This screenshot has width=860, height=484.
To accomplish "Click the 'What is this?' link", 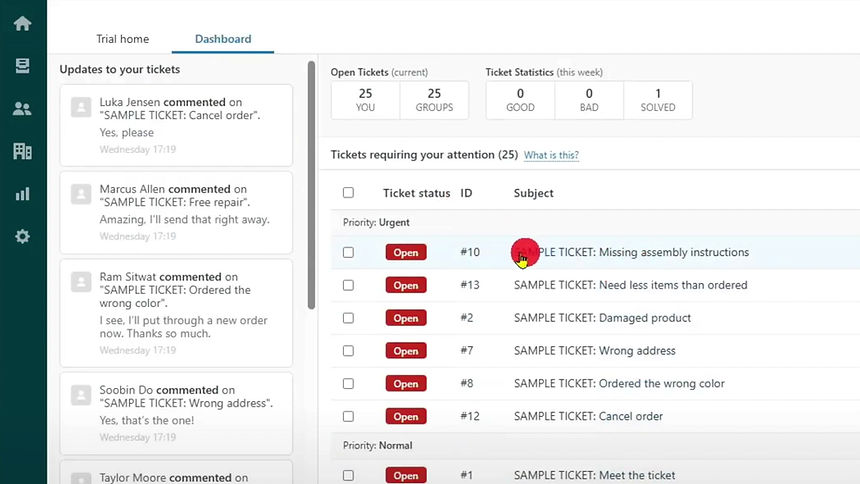I will [x=551, y=155].
